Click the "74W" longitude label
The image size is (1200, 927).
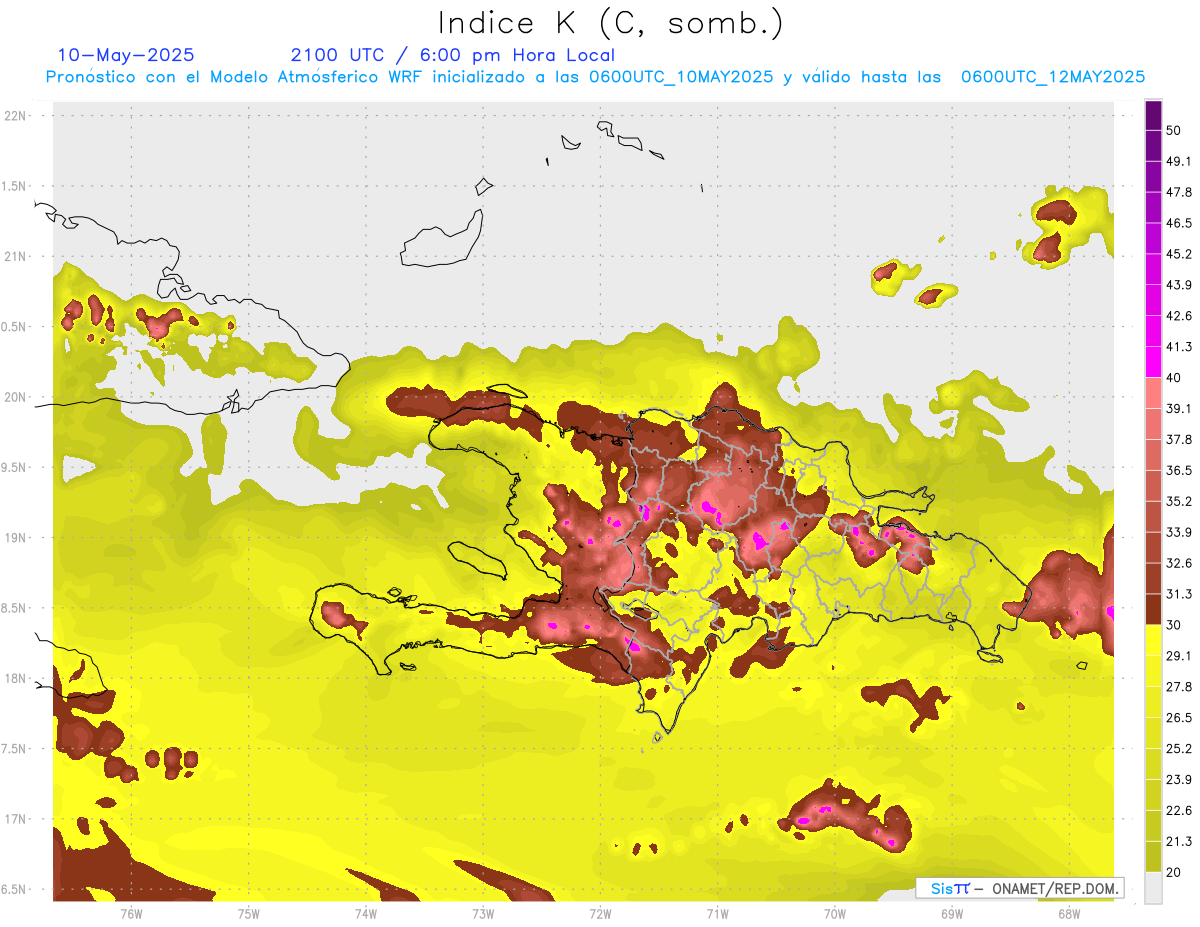pos(365,914)
